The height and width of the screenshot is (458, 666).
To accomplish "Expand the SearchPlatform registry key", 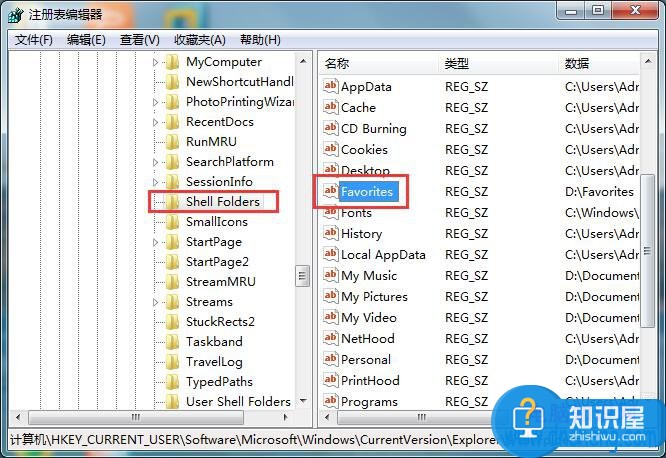I will [x=156, y=162].
